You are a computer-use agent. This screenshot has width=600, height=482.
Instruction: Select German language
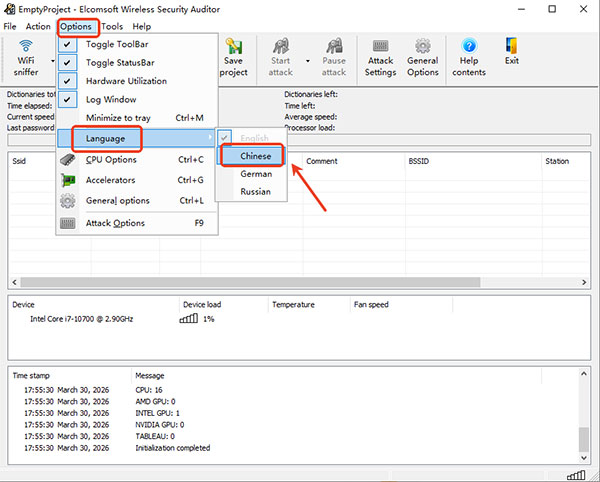[x=251, y=174]
